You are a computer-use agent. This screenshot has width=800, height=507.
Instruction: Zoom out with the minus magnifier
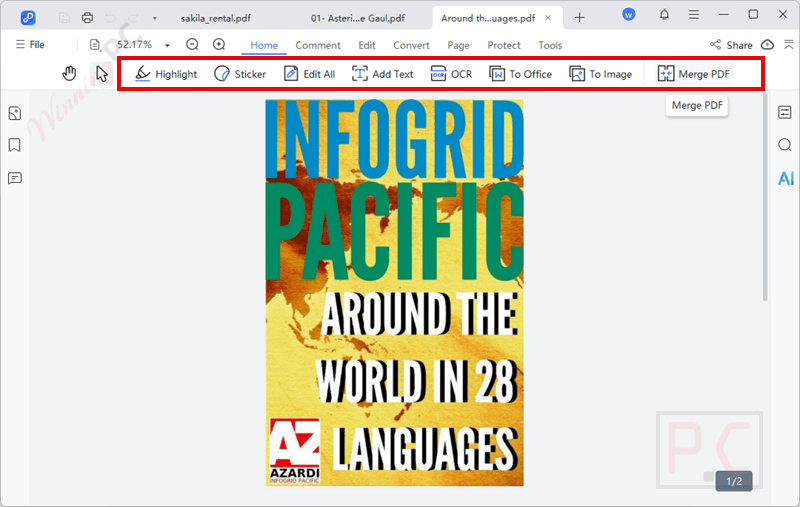(x=192, y=45)
